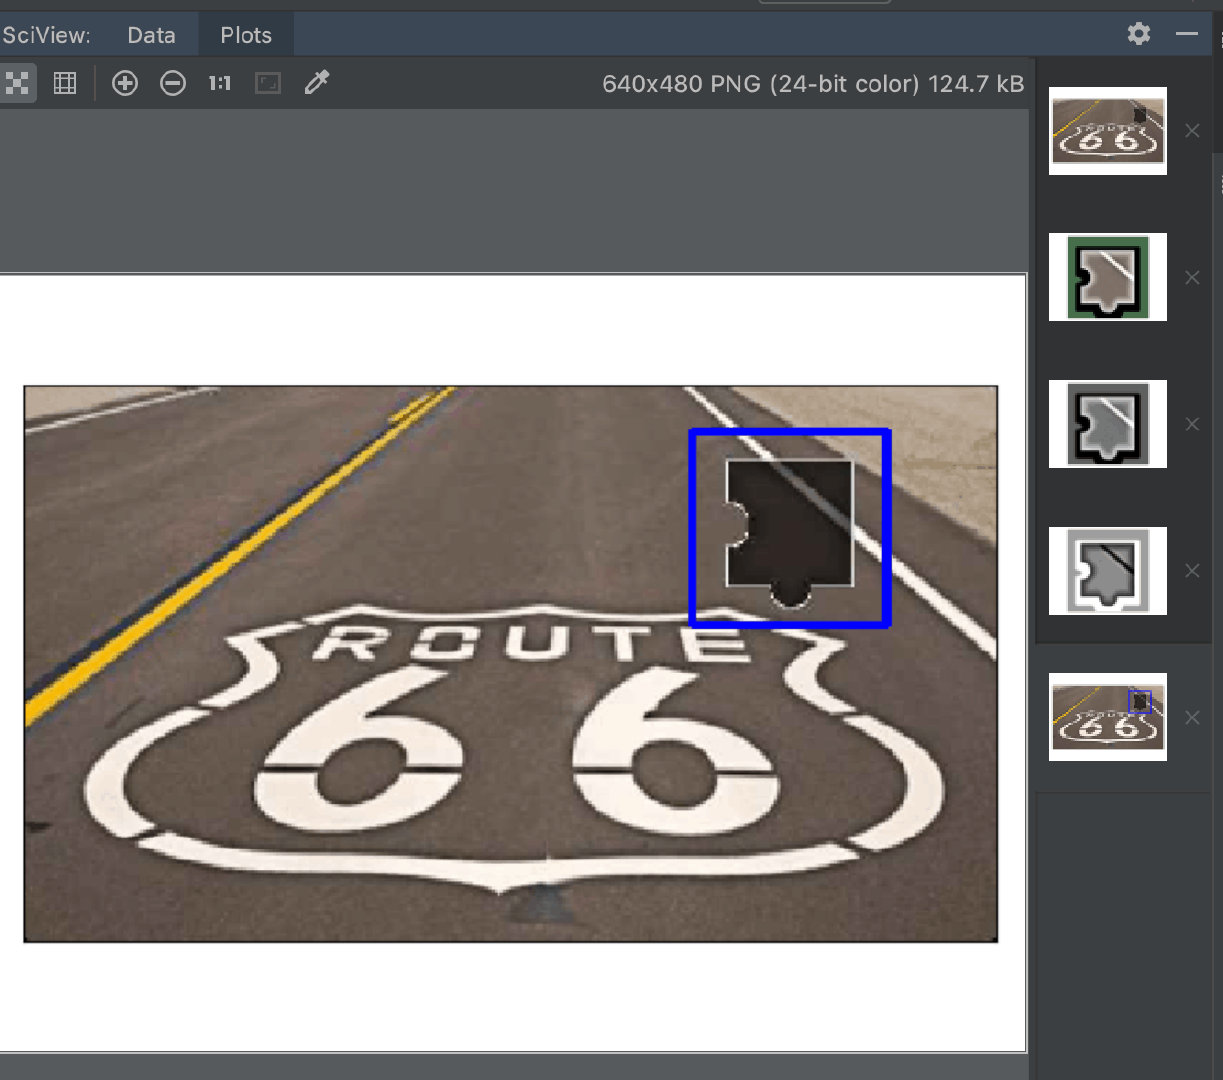
Task: Switch to the Data tab
Action: (152, 35)
